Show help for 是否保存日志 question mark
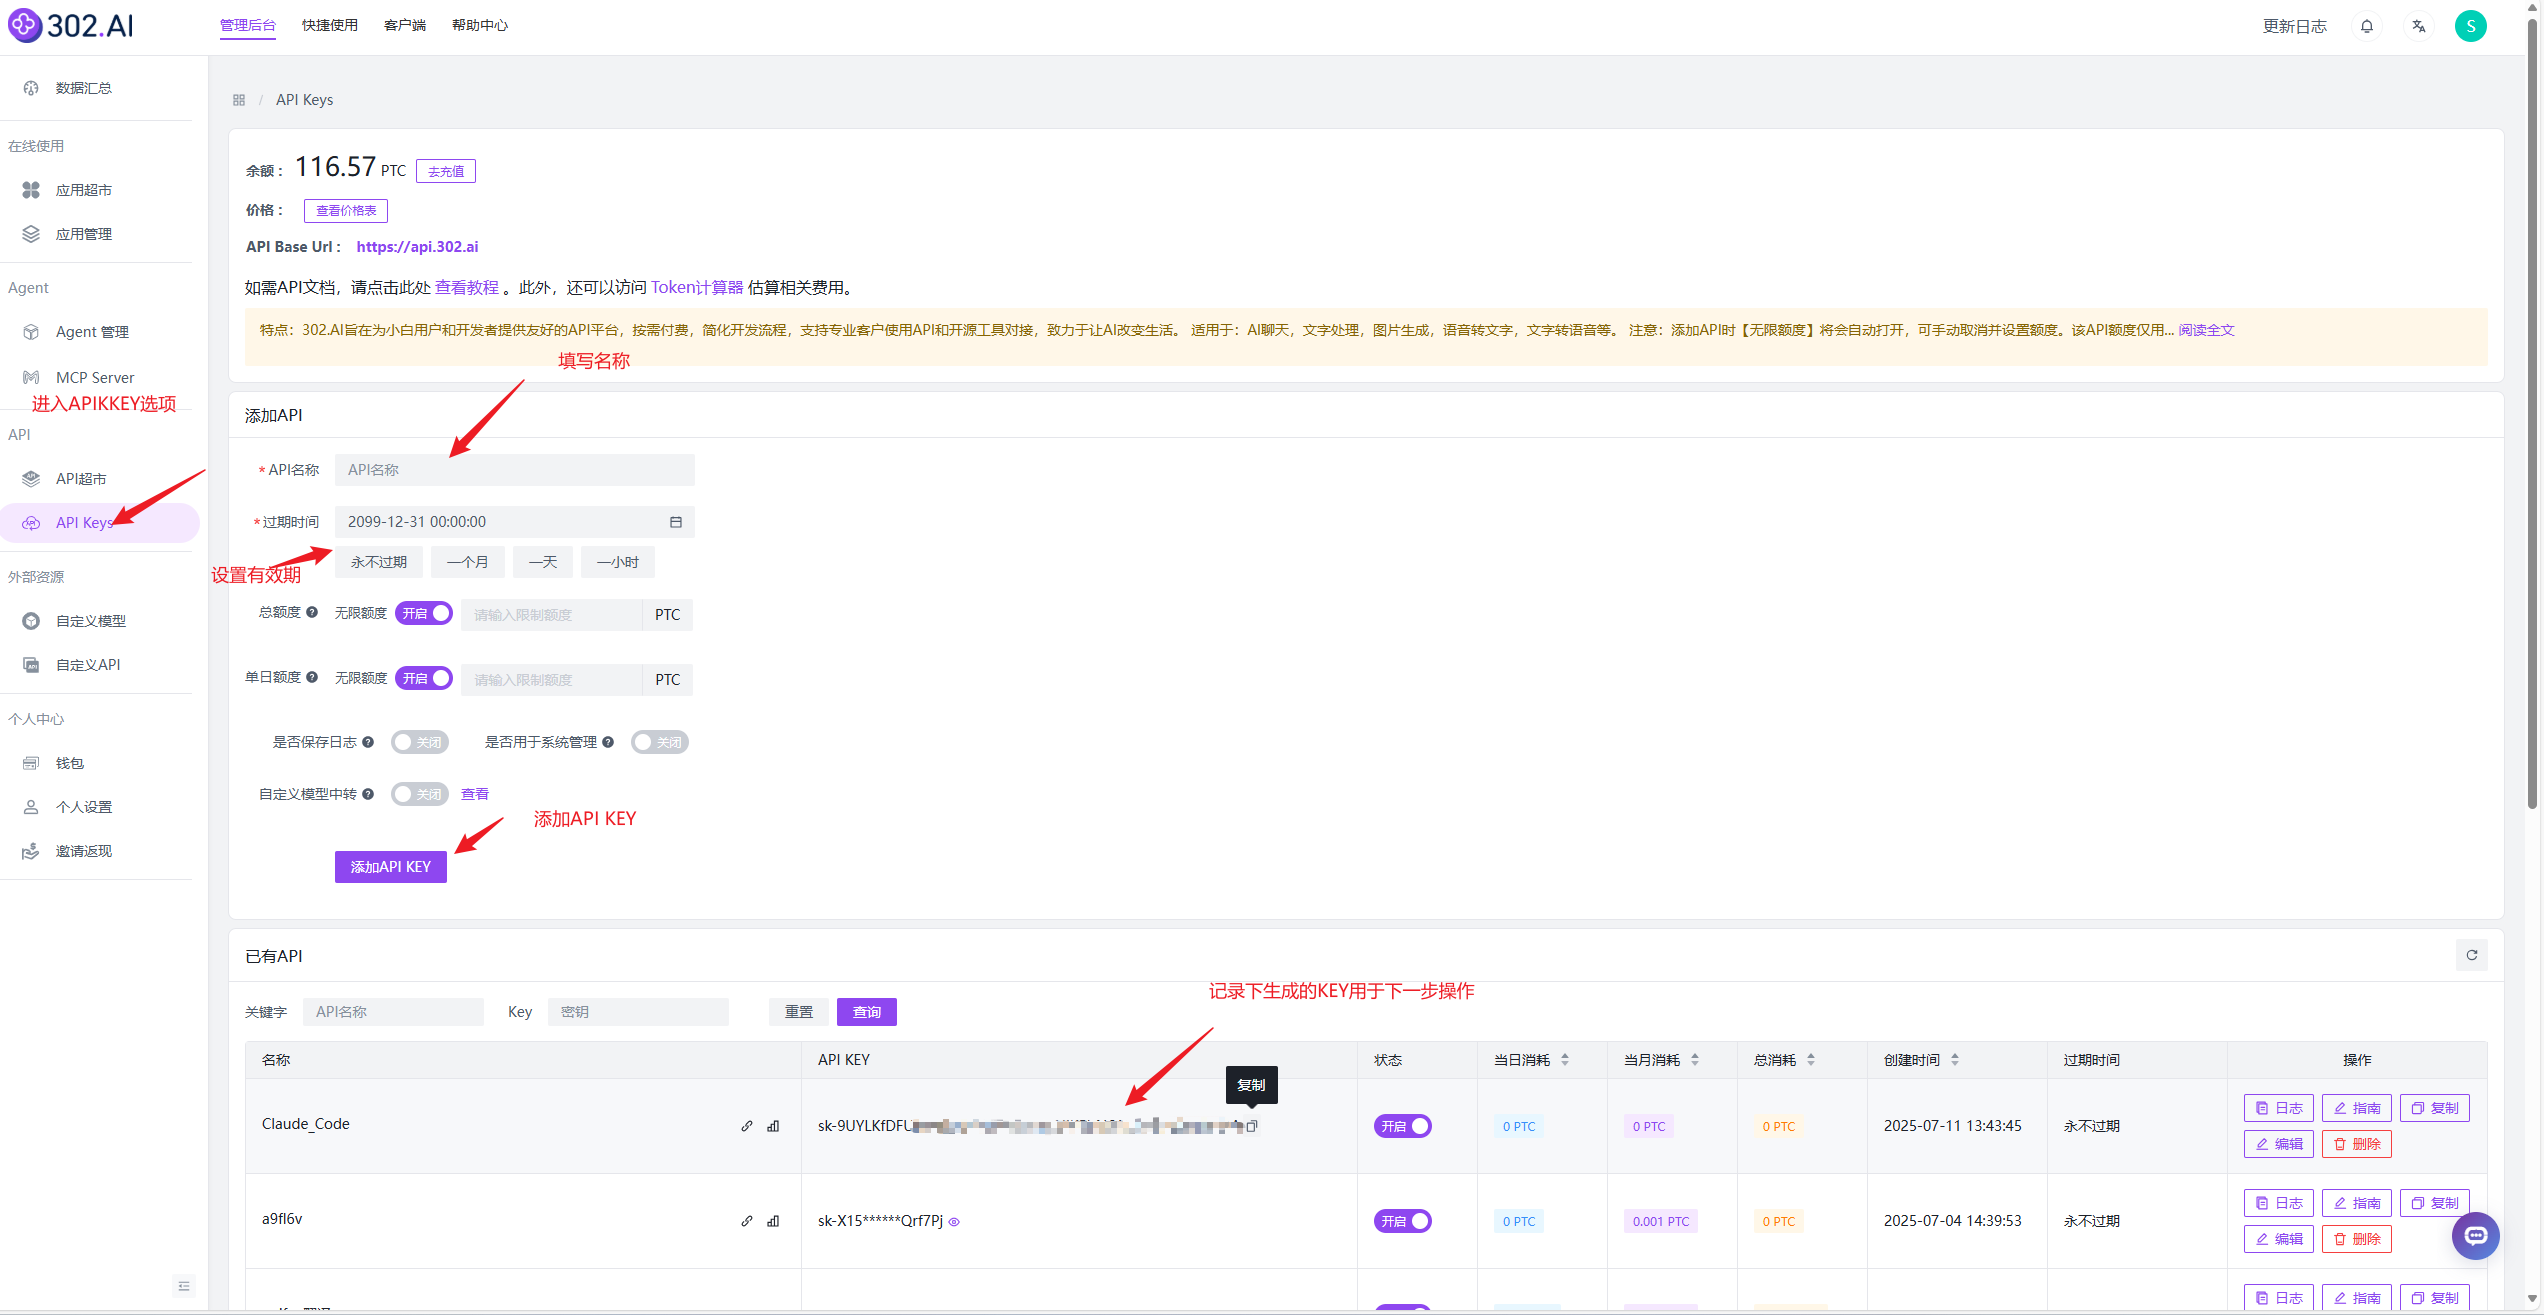2544x1315 pixels. click(x=368, y=742)
